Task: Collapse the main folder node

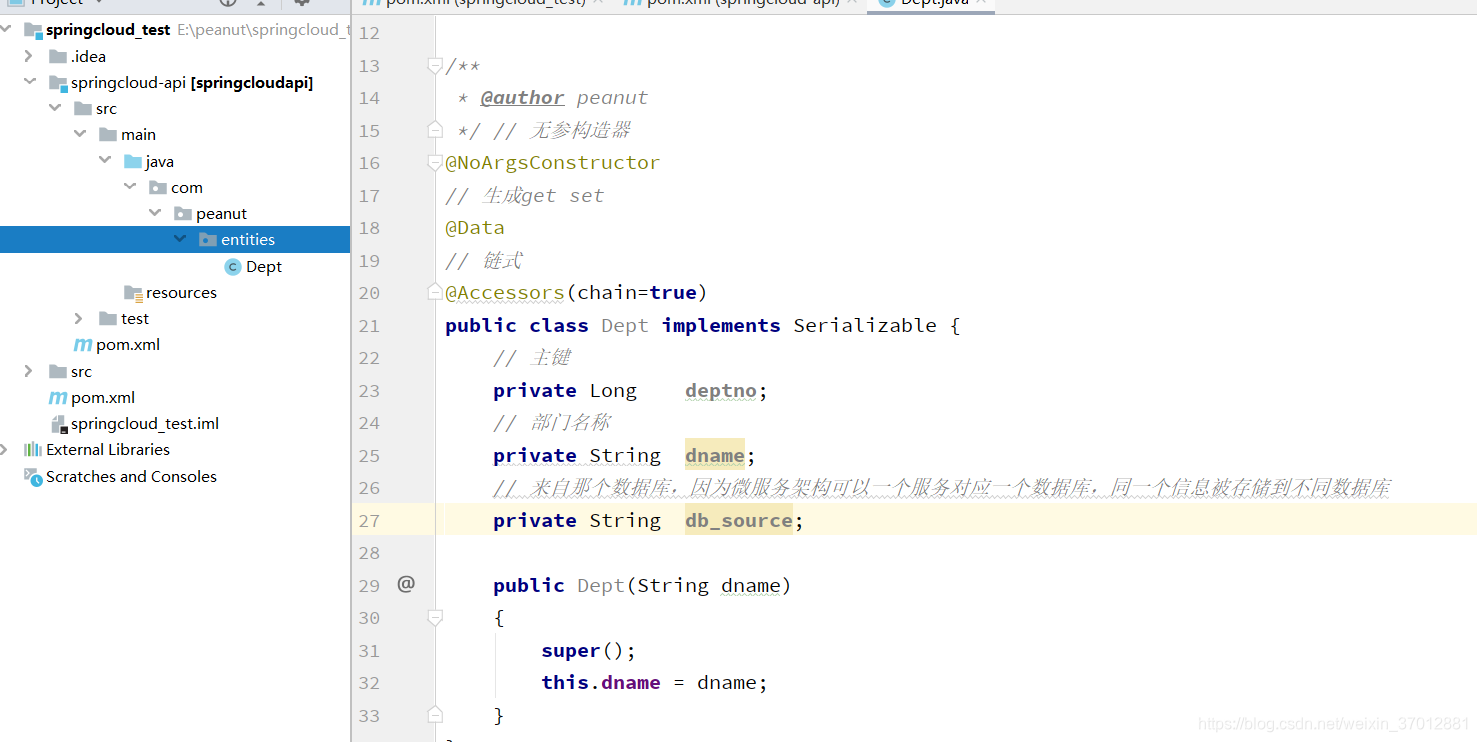Action: click(80, 134)
